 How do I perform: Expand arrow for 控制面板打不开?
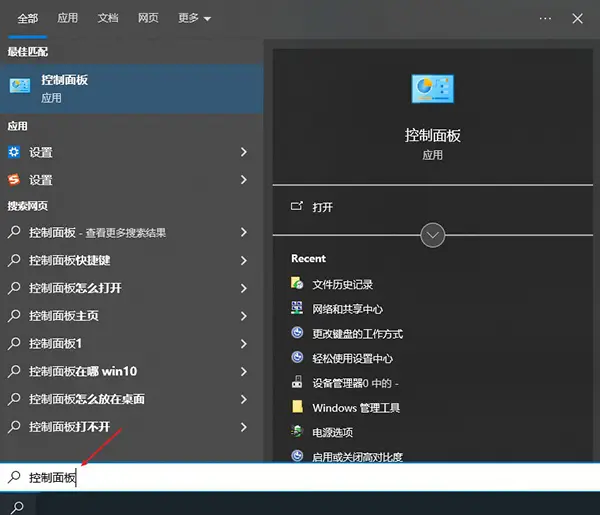click(x=244, y=427)
